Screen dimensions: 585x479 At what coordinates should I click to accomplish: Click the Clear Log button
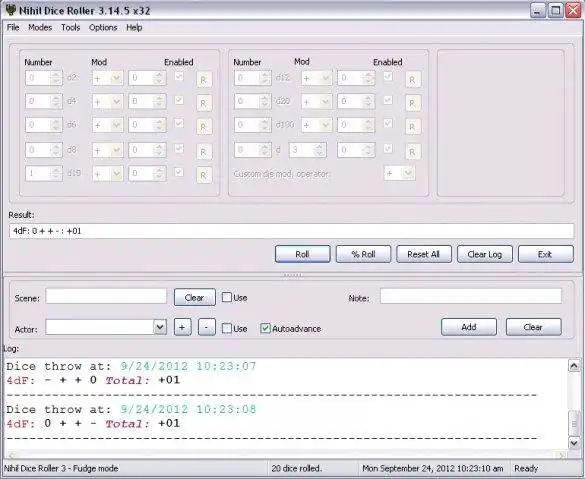(x=485, y=254)
